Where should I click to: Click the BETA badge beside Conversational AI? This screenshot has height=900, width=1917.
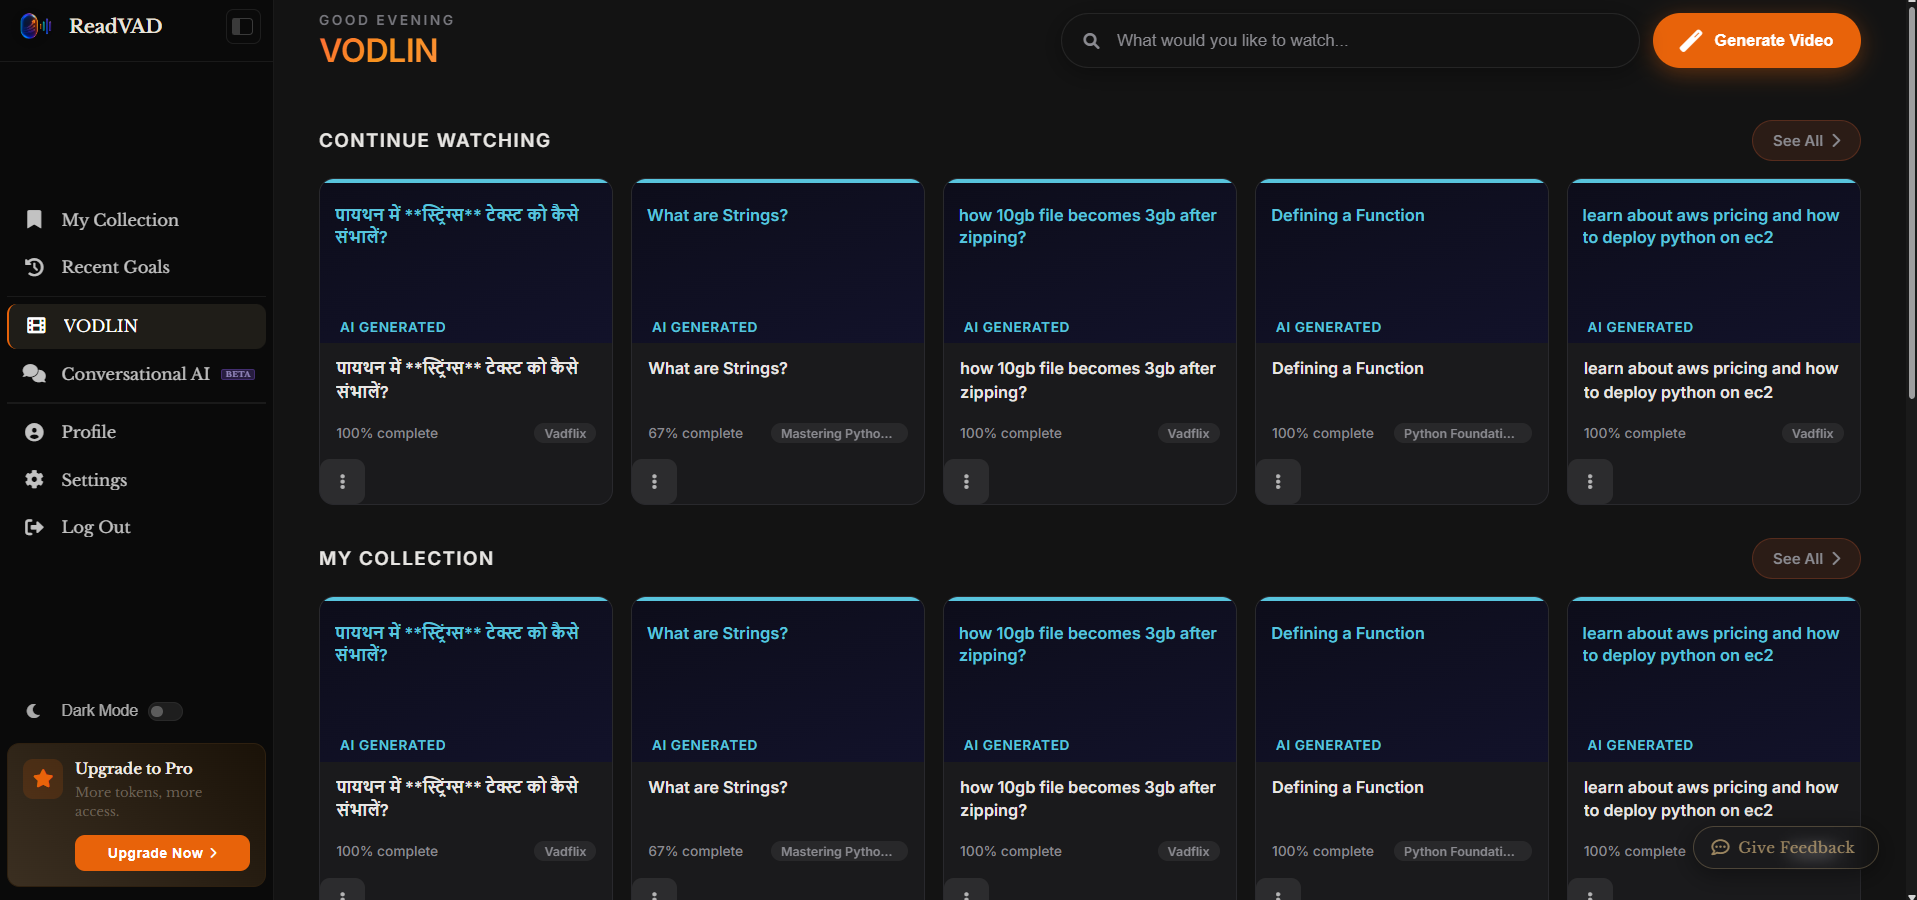point(238,374)
